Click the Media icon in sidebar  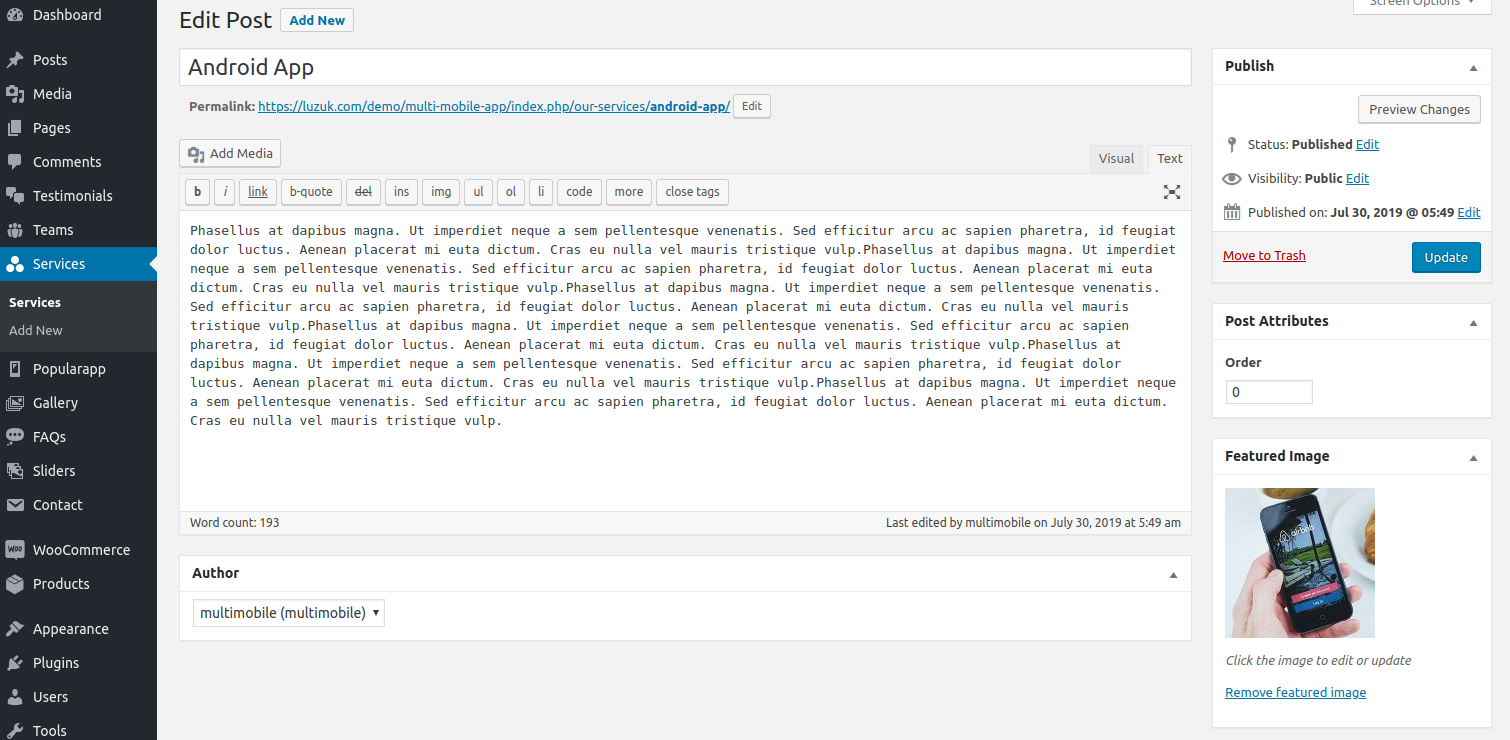click(15, 94)
